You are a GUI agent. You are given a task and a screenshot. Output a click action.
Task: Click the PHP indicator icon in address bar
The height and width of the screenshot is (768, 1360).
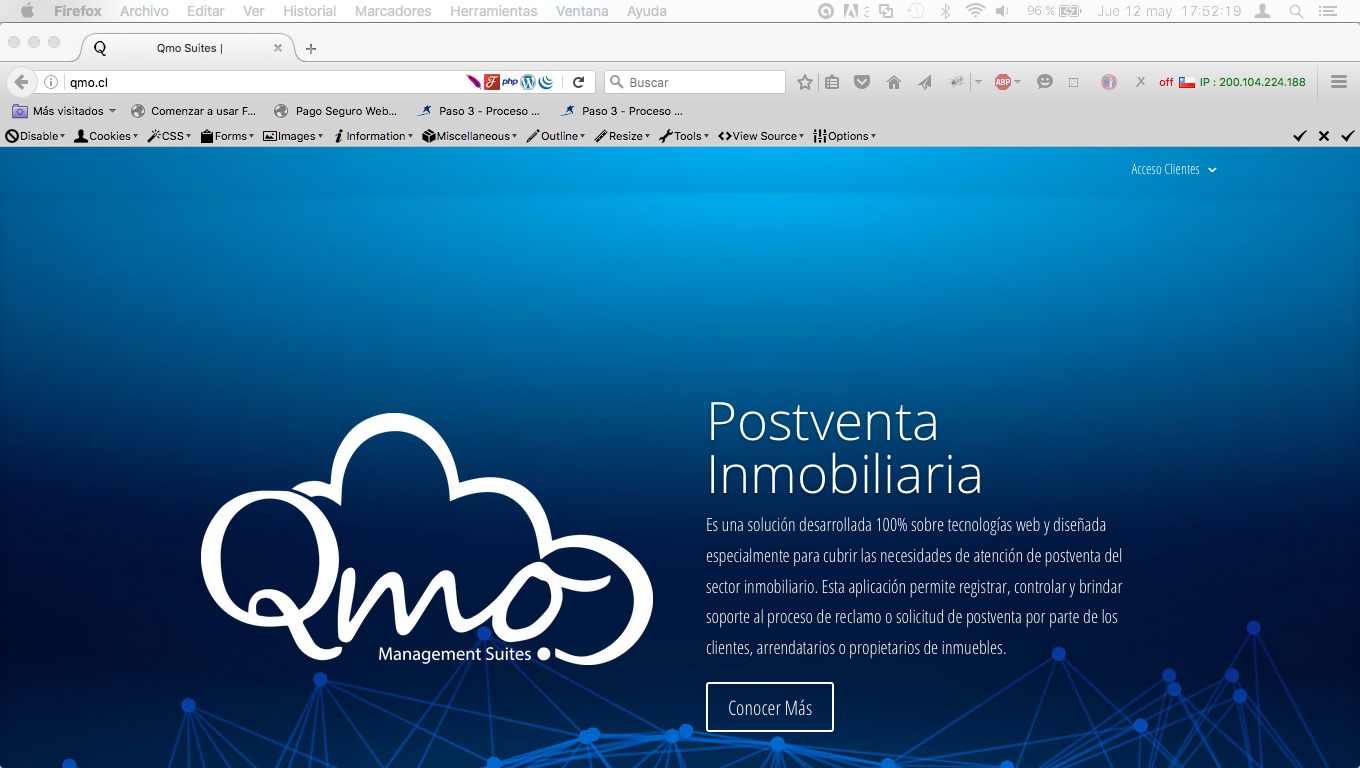(x=510, y=82)
